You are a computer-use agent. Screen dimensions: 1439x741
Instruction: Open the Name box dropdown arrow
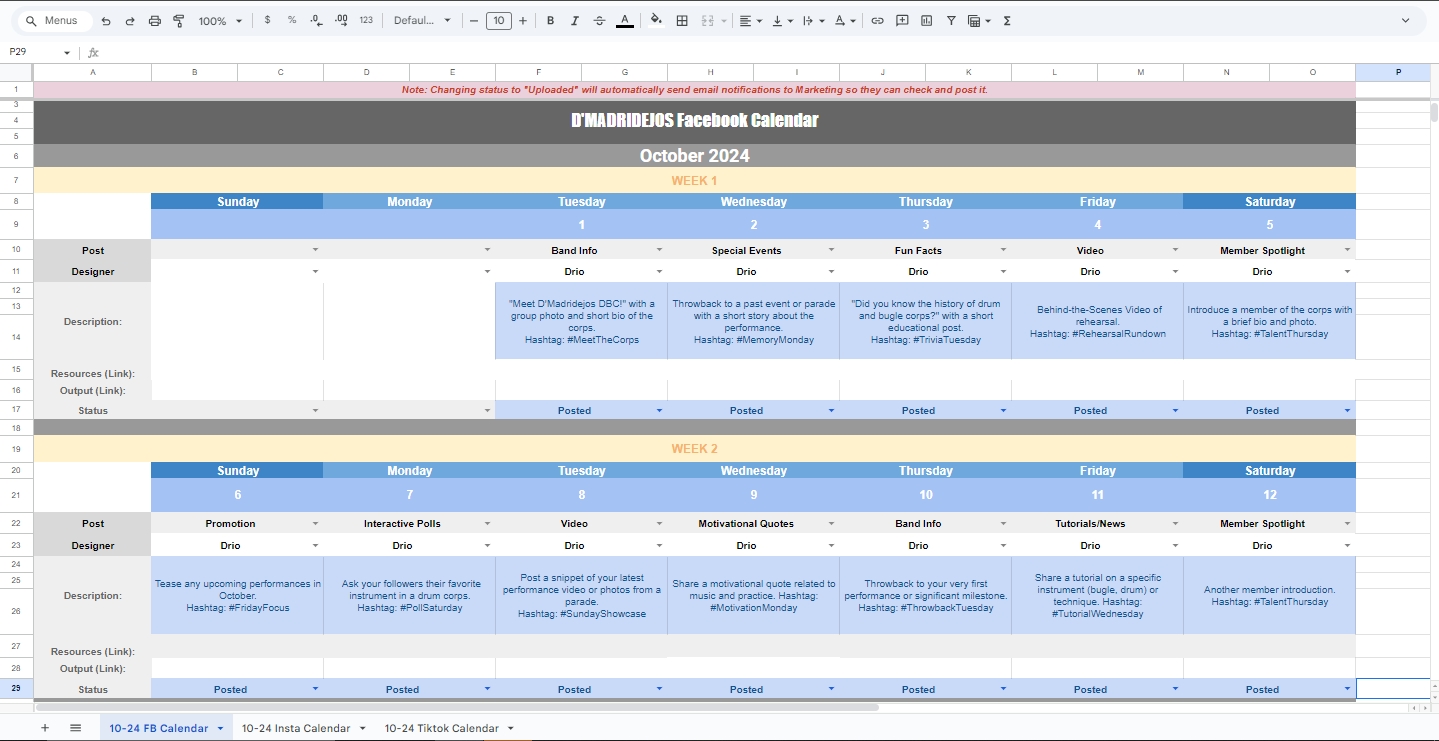(67, 53)
